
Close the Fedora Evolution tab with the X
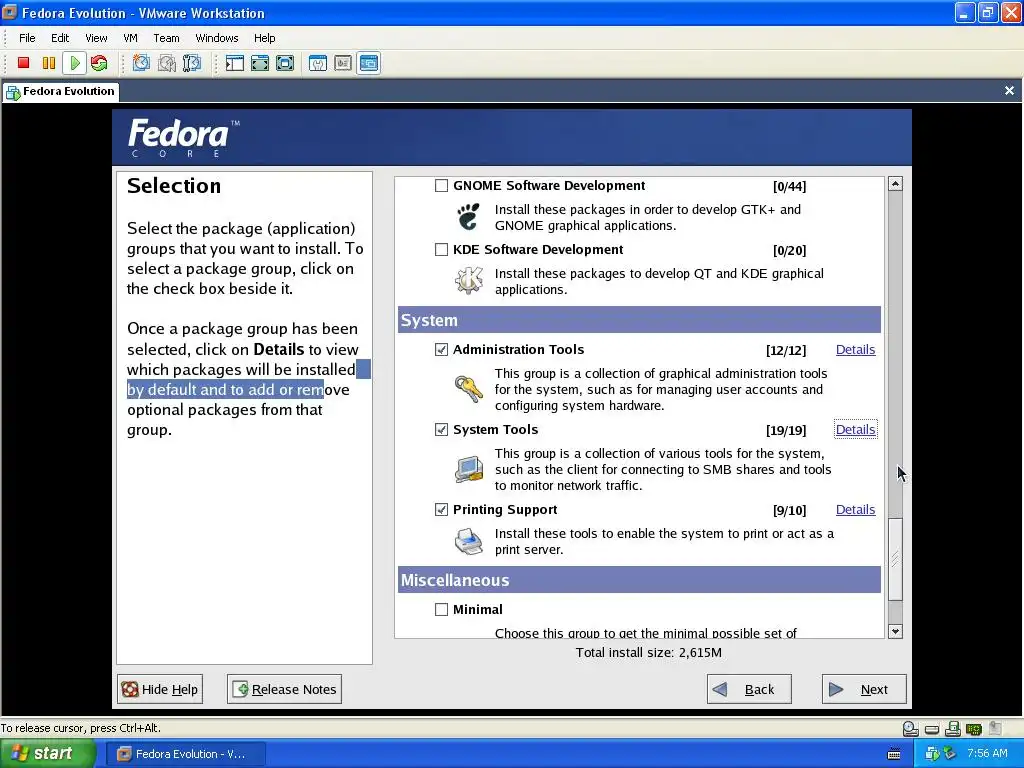(1009, 91)
